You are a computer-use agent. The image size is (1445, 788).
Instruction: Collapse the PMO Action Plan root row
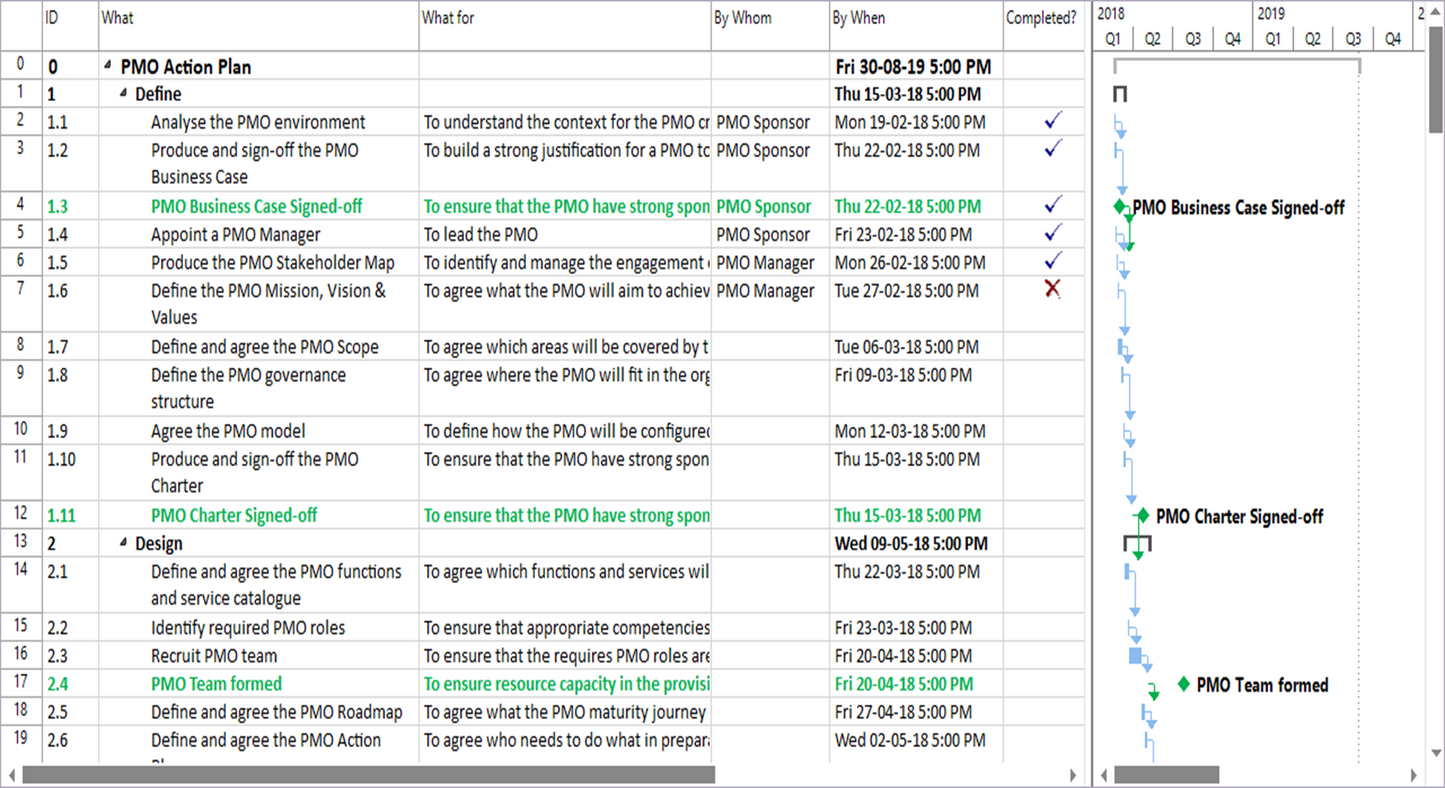[106, 66]
